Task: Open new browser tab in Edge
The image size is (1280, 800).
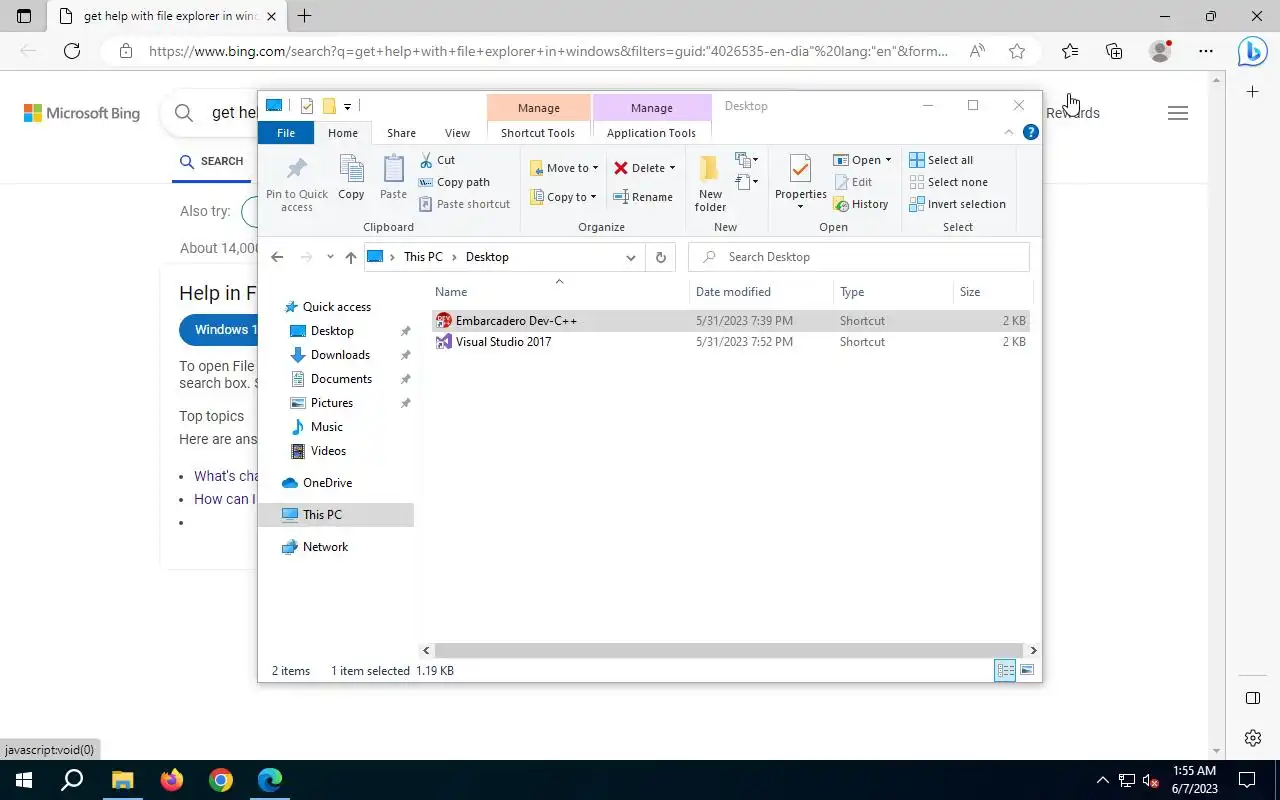Action: (305, 16)
